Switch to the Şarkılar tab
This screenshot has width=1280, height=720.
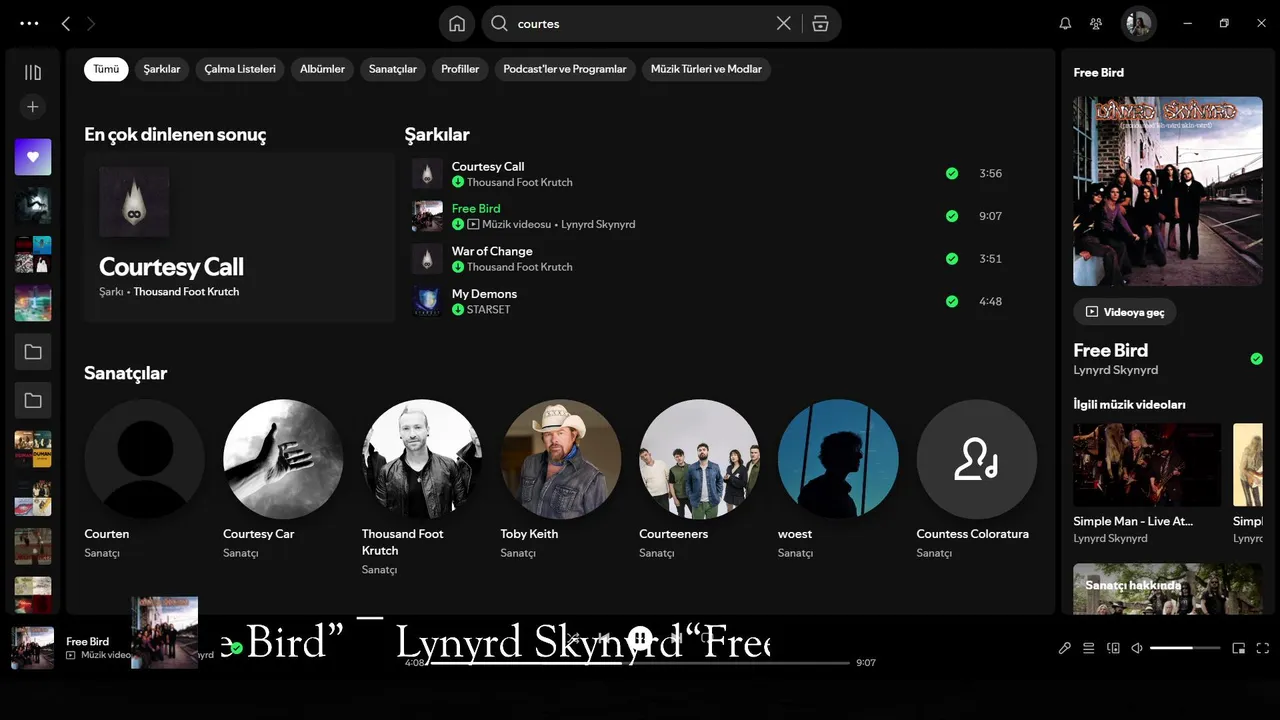pyautogui.click(x=162, y=69)
